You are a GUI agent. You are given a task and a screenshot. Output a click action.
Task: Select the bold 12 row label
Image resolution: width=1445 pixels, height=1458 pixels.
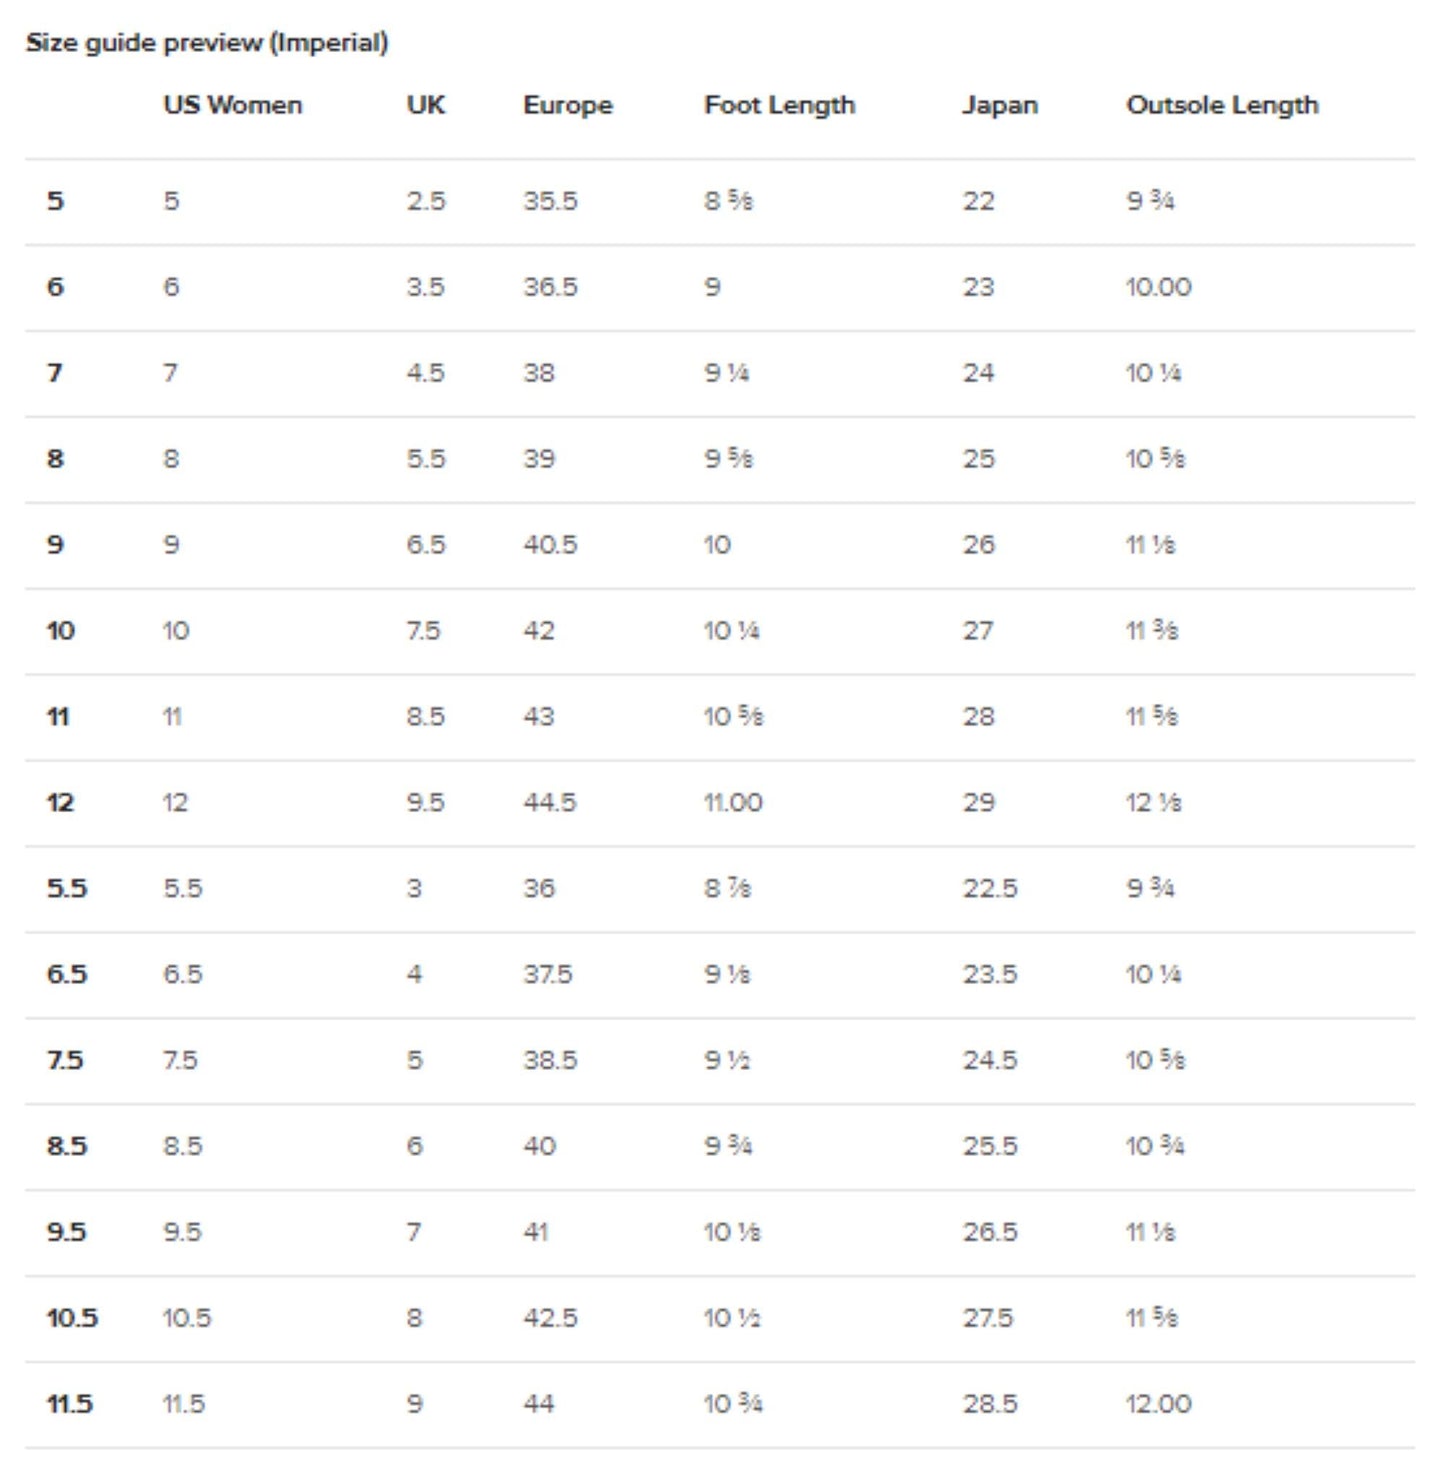(60, 803)
